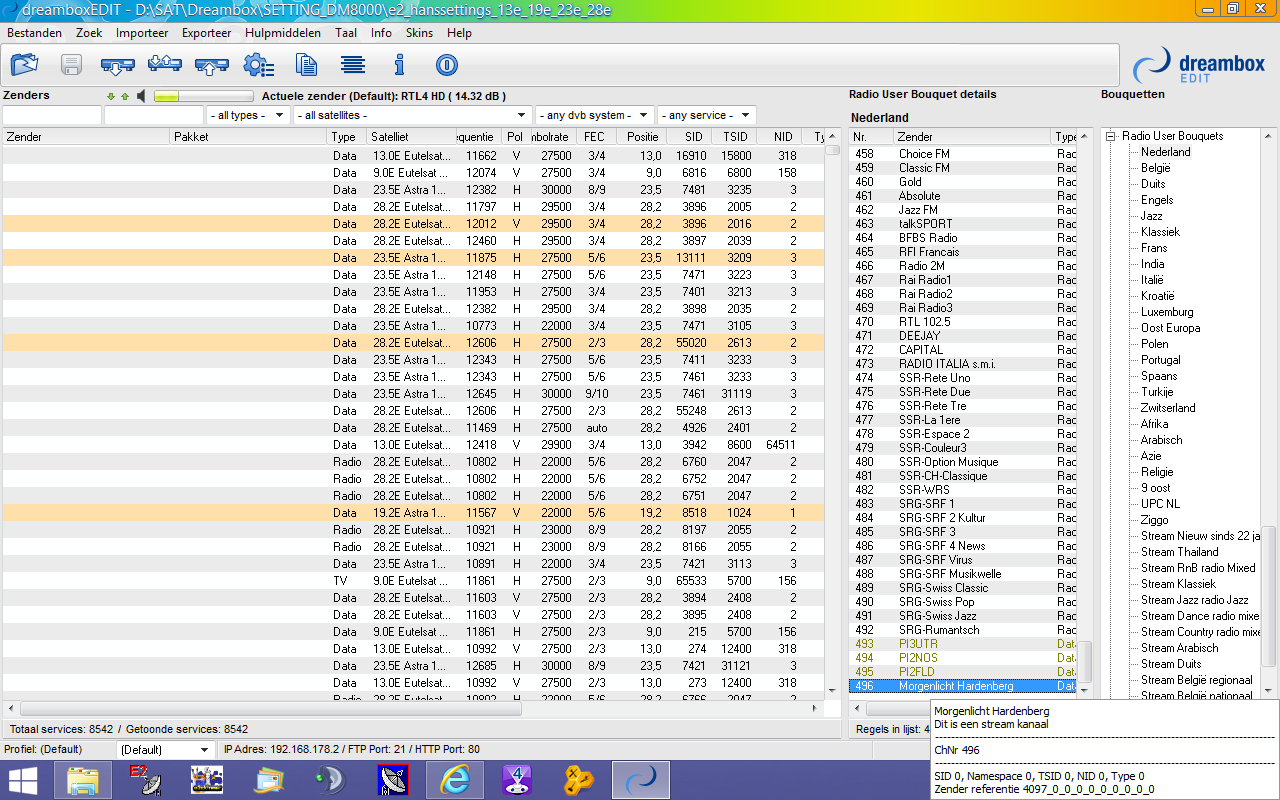Click the signal strength level bar
Image resolution: width=1280 pixels, height=800 pixels.
click(204, 97)
